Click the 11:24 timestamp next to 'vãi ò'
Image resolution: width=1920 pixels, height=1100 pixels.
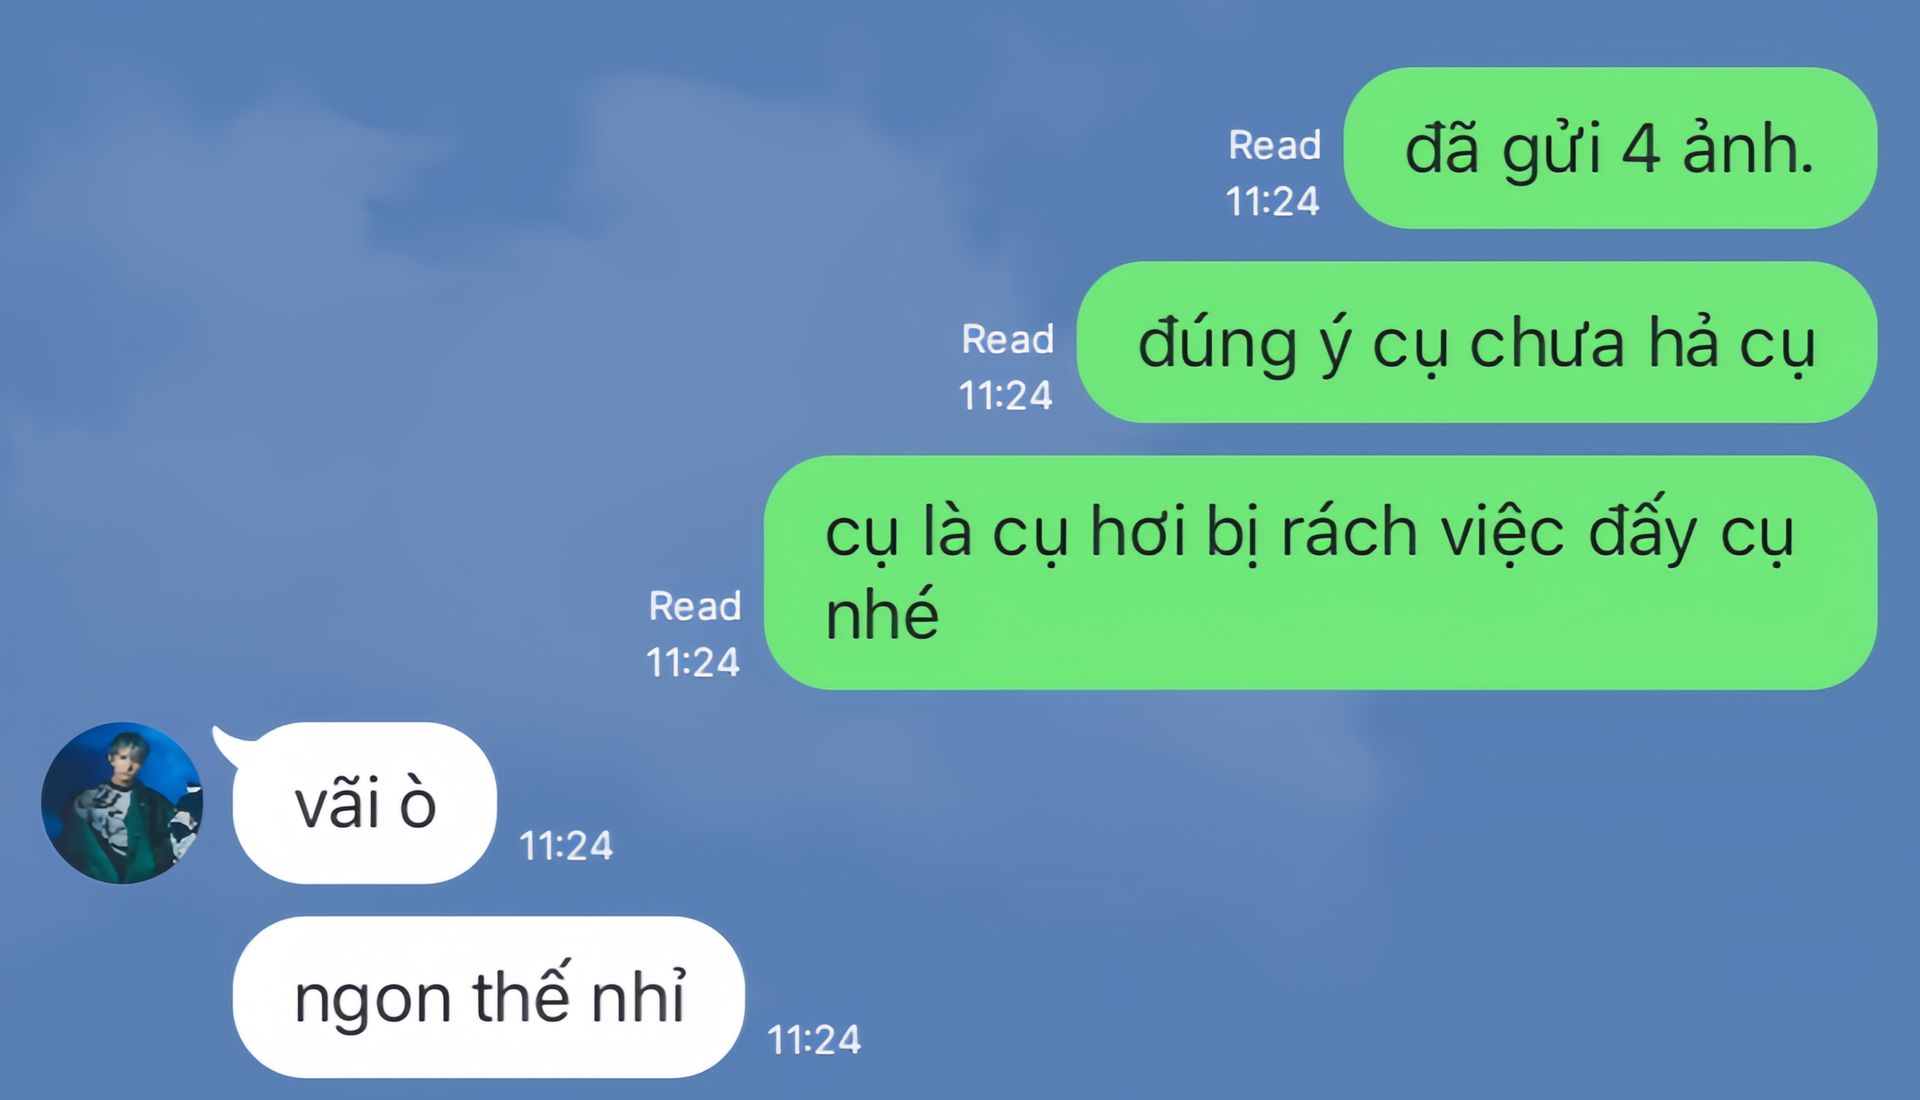[x=566, y=846]
